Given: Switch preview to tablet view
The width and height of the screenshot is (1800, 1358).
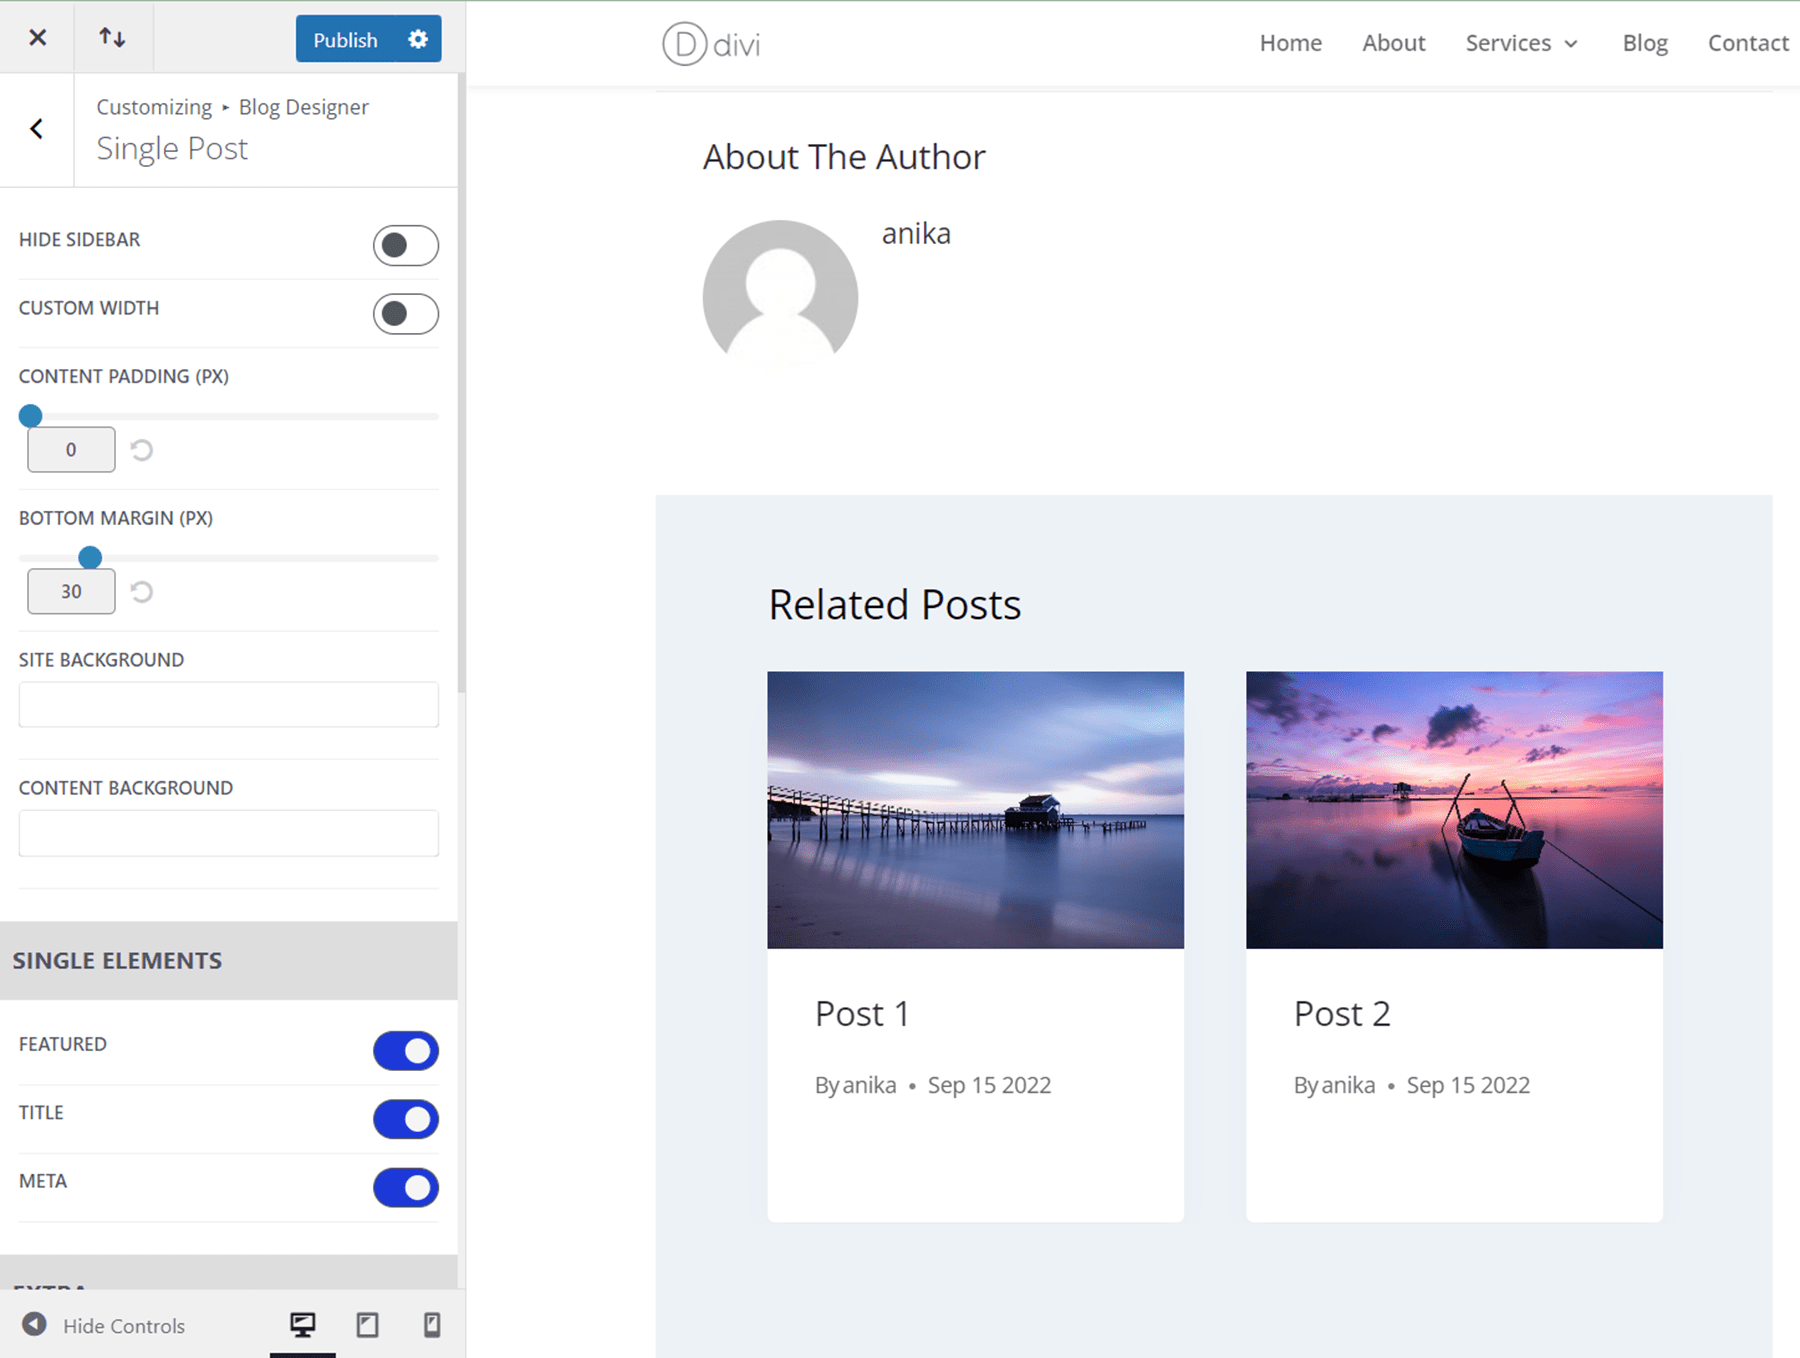Looking at the screenshot, I should 367,1324.
